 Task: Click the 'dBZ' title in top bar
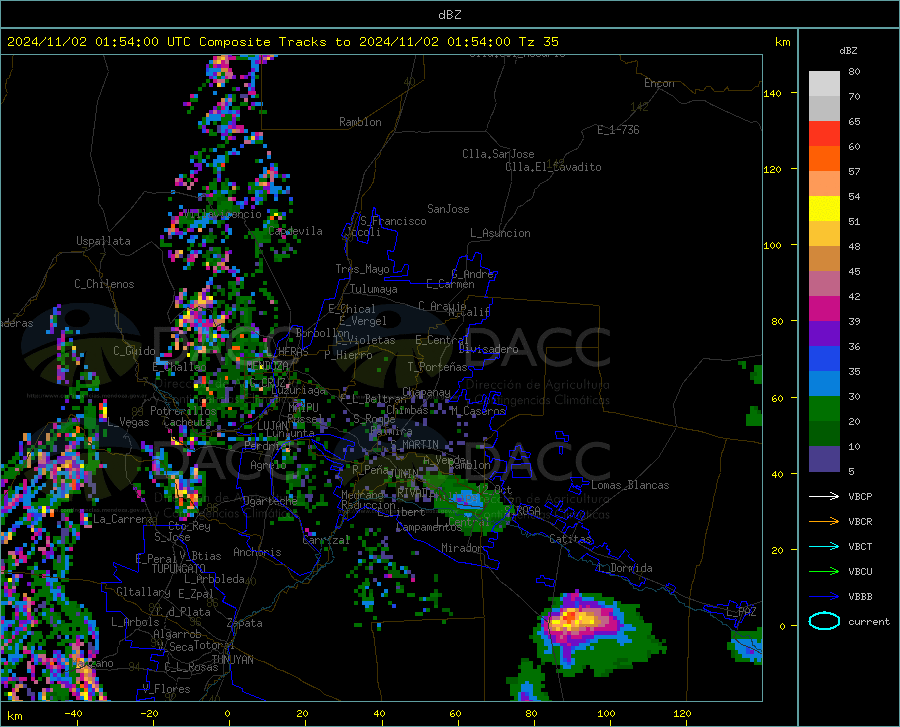coord(449,15)
